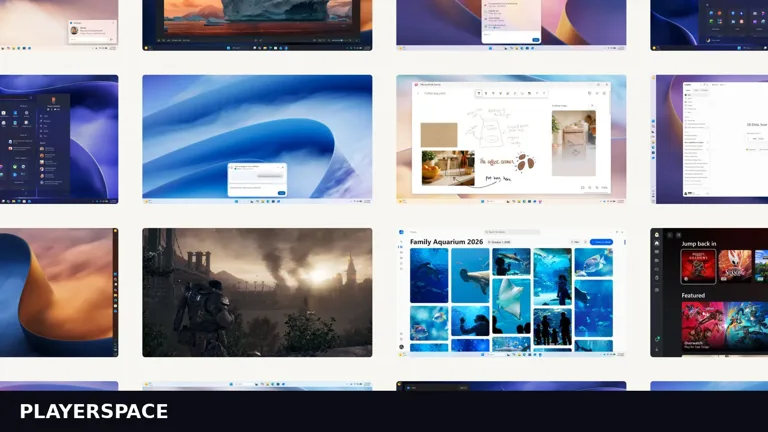The height and width of the screenshot is (432, 768).
Task: Select first pen in Whiteboard pen toolbar
Action: click(x=479, y=93)
